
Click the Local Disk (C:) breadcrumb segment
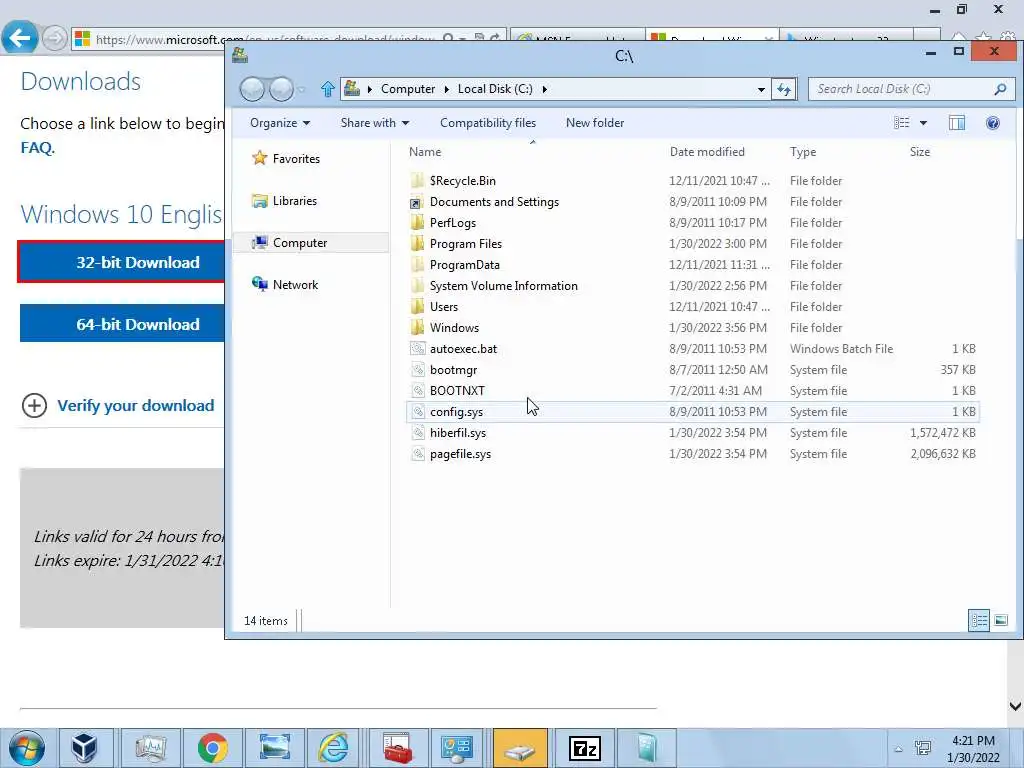click(495, 89)
